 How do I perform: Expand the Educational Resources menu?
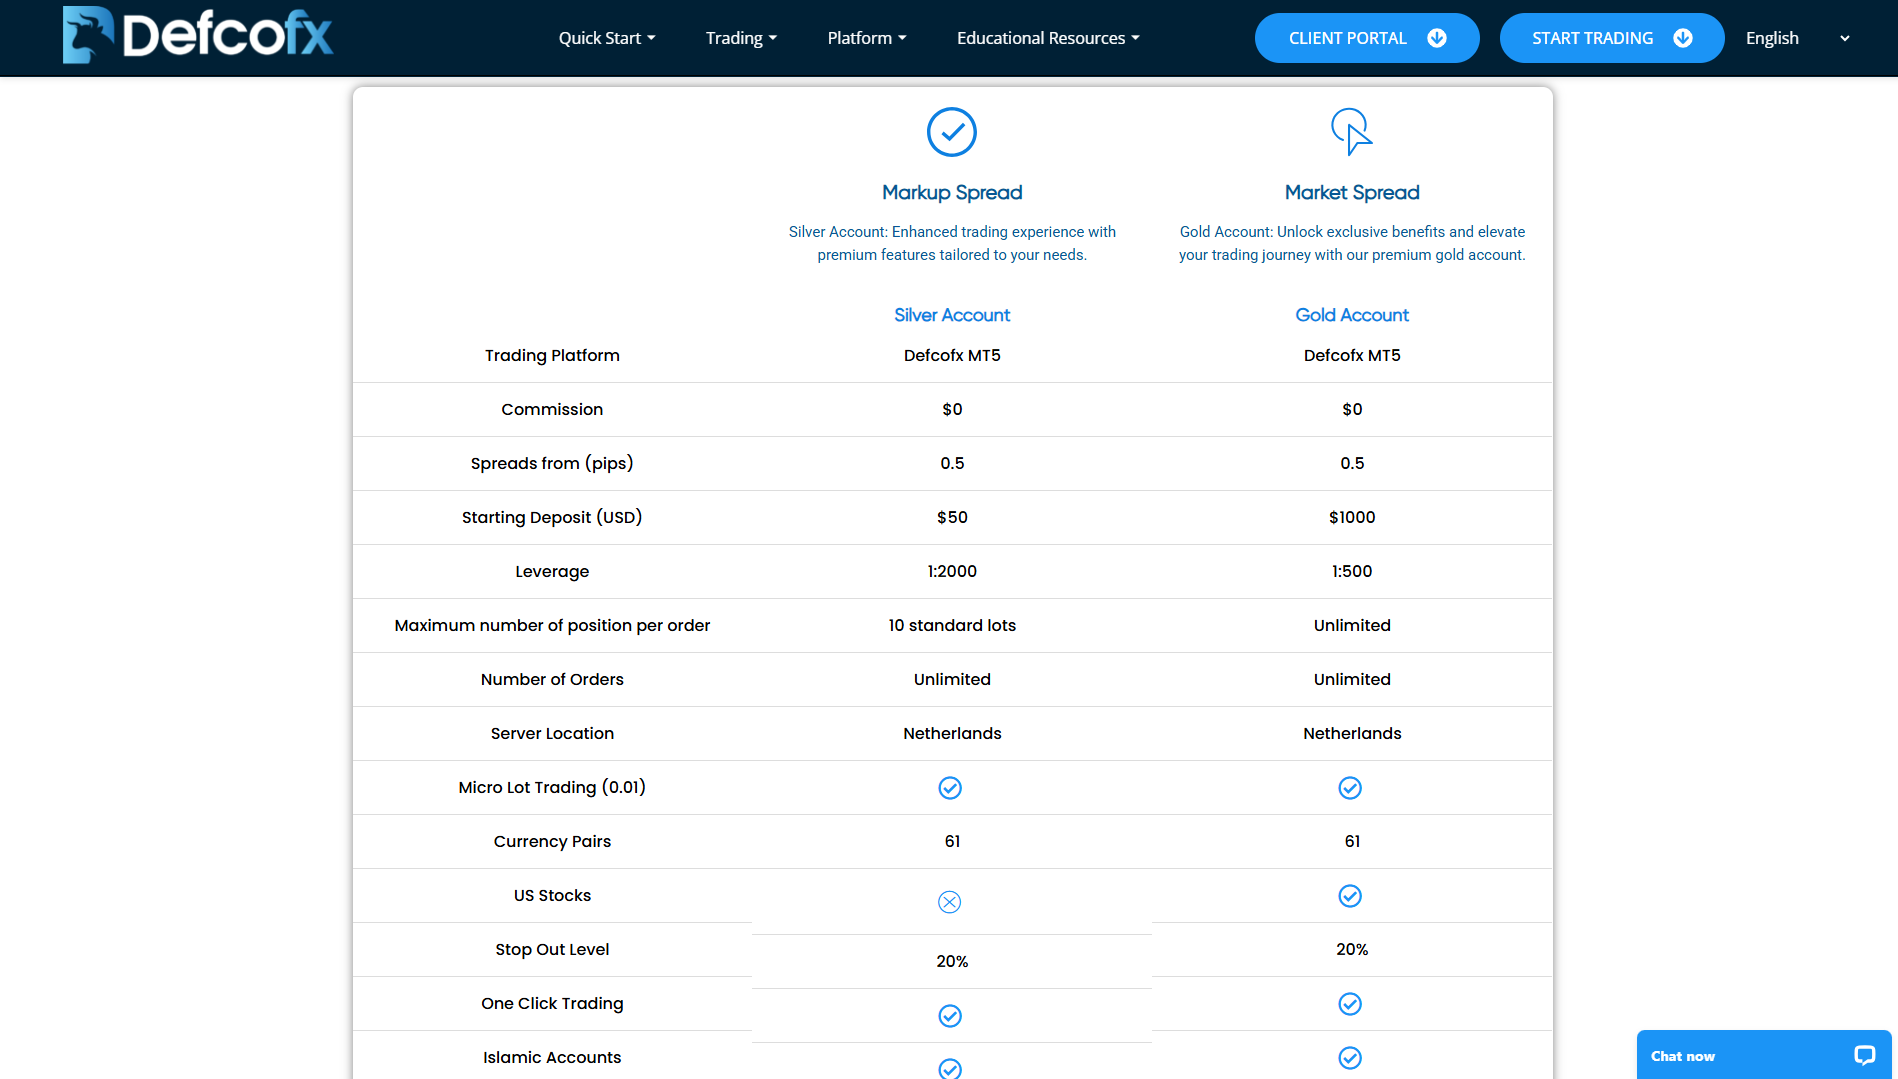1048,38
